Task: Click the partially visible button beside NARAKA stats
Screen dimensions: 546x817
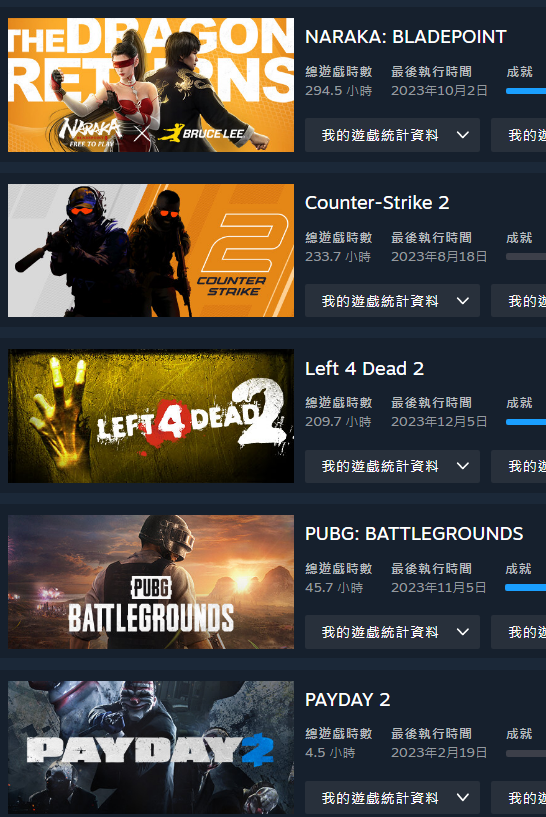Action: click(x=518, y=135)
